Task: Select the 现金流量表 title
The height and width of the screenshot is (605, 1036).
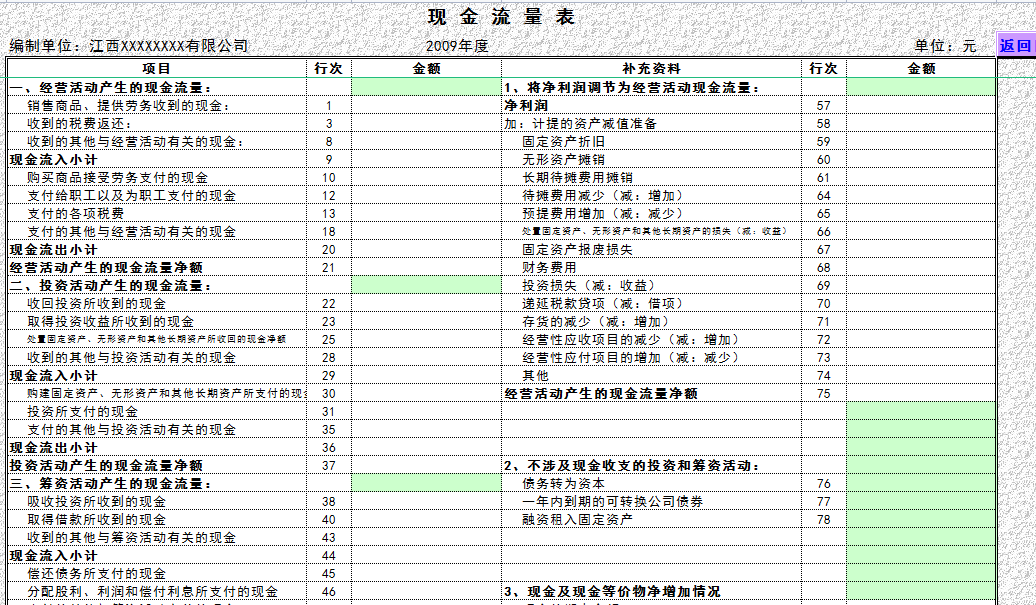Action: [x=501, y=18]
